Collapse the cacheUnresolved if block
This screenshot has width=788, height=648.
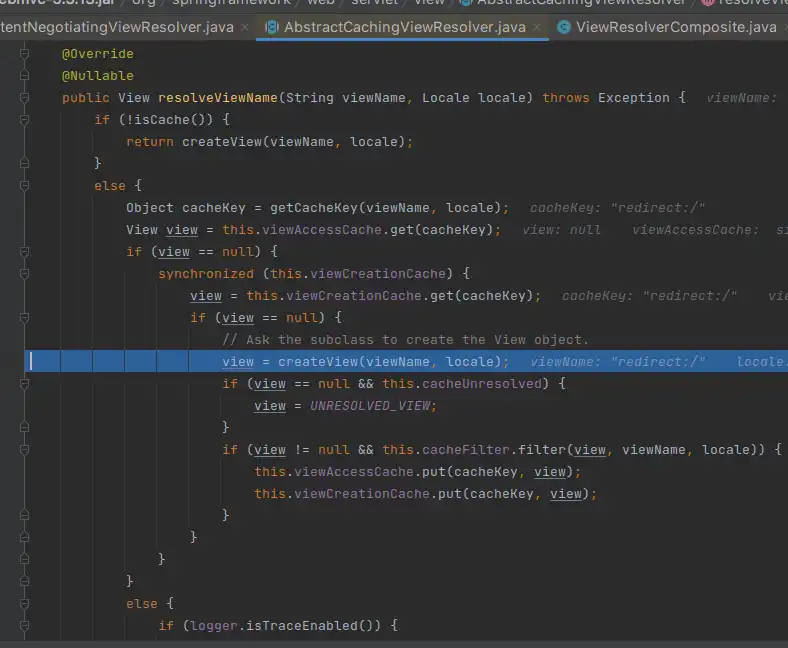[x=24, y=384]
